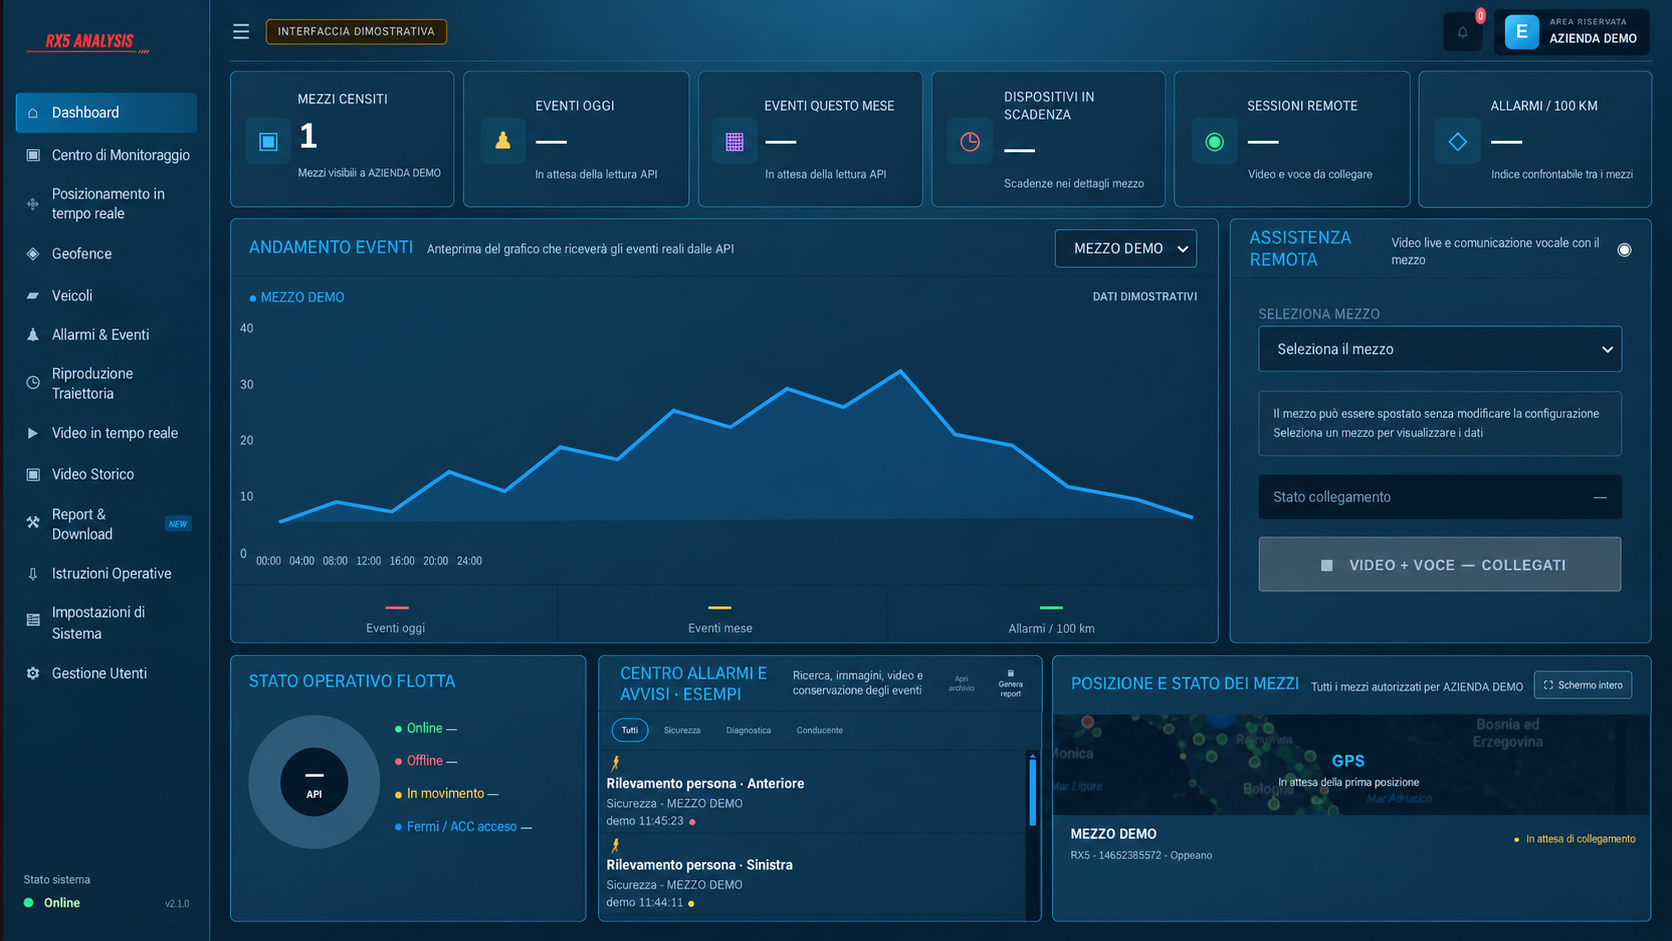Click the NEW badge on Report & Download
This screenshot has height=941, width=1672.
[x=178, y=524]
